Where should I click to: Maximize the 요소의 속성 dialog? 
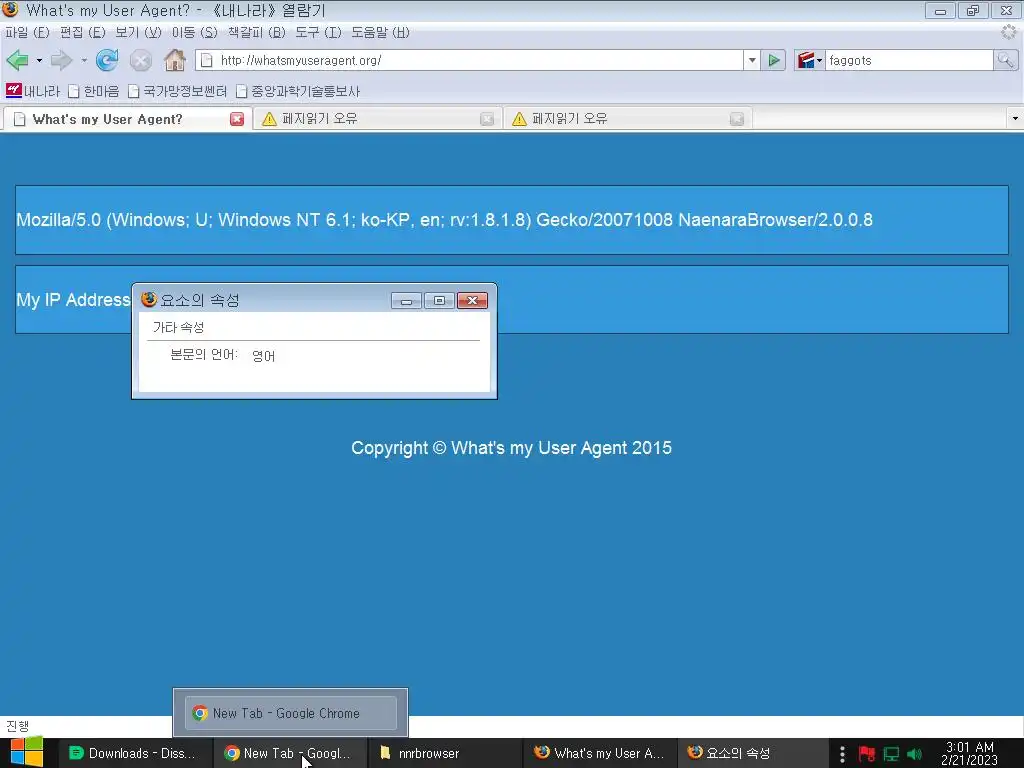tap(440, 300)
